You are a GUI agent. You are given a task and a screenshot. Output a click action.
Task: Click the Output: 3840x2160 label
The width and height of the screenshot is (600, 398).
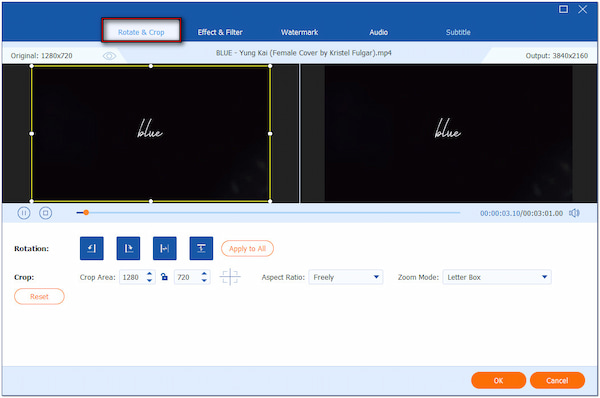pyautogui.click(x=556, y=56)
